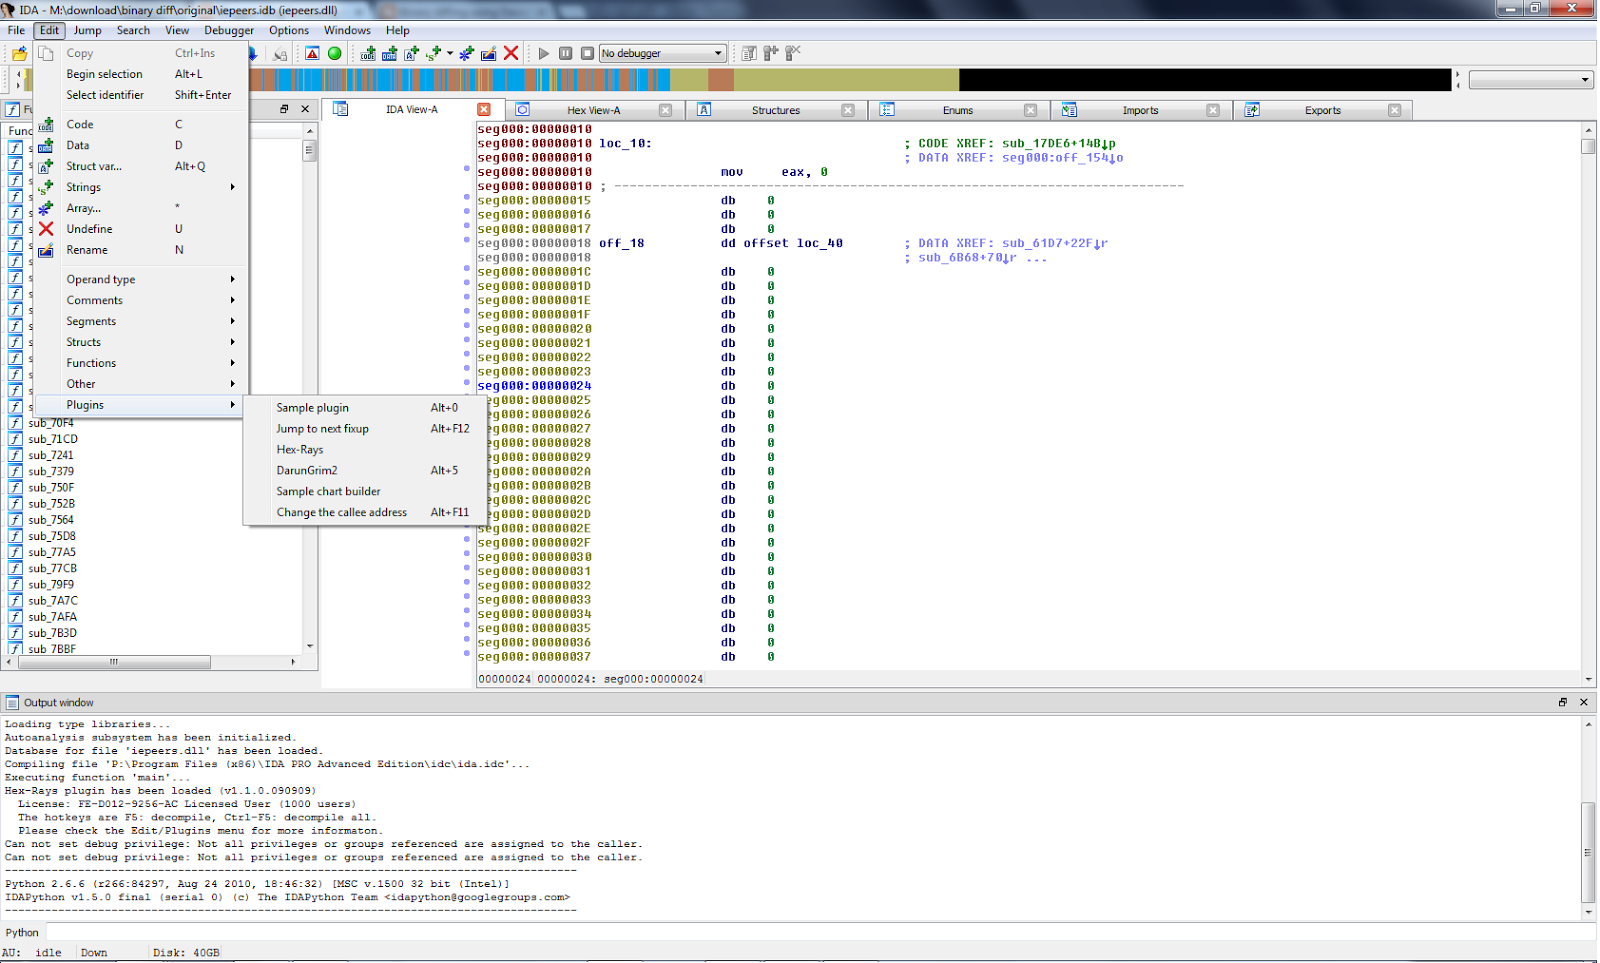The image size is (1600, 963).
Task: Open the Options menu
Action: click(289, 30)
